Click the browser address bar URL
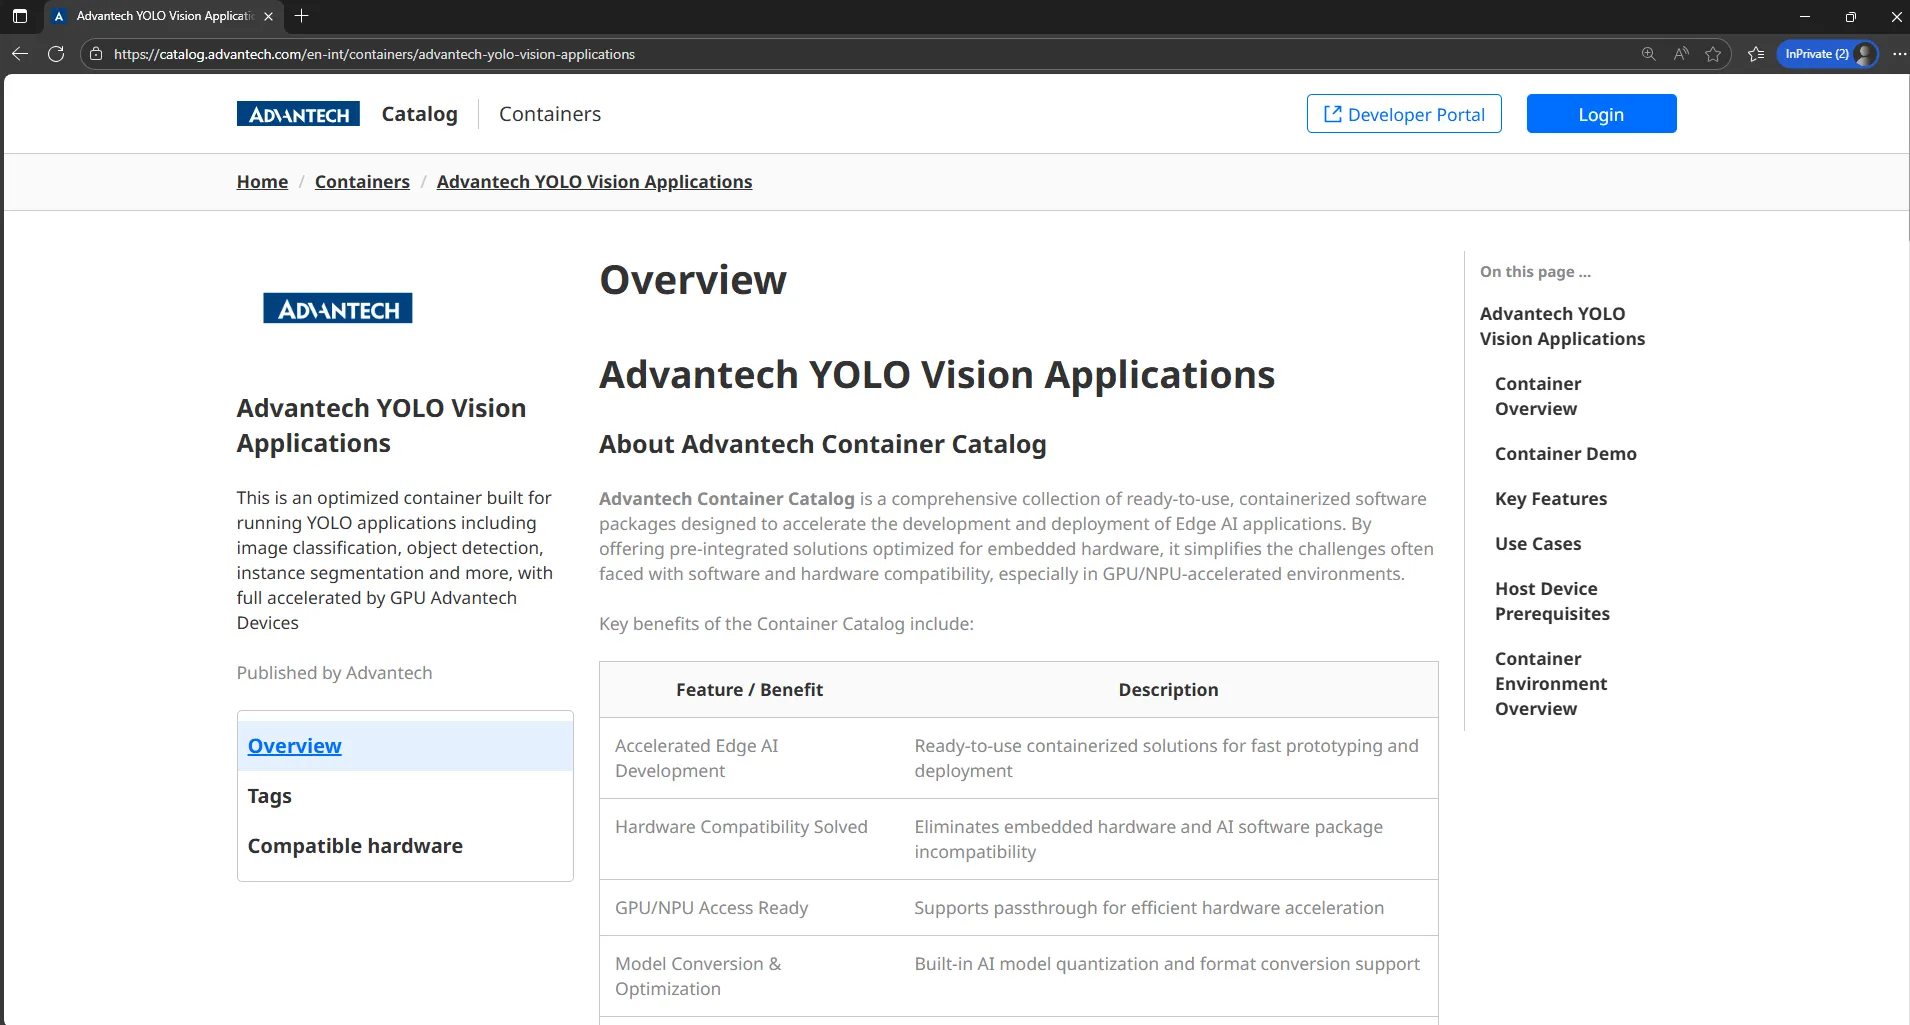 tap(374, 54)
